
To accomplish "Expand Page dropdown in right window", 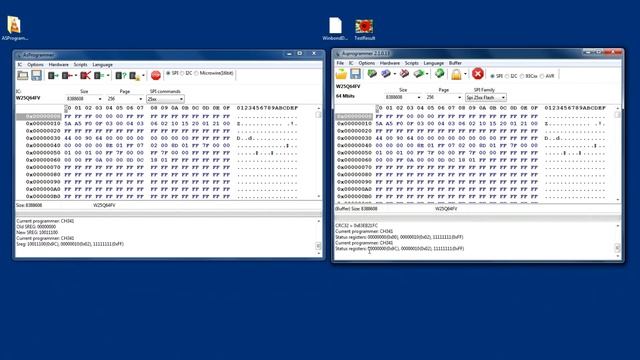I will pos(460,97).
